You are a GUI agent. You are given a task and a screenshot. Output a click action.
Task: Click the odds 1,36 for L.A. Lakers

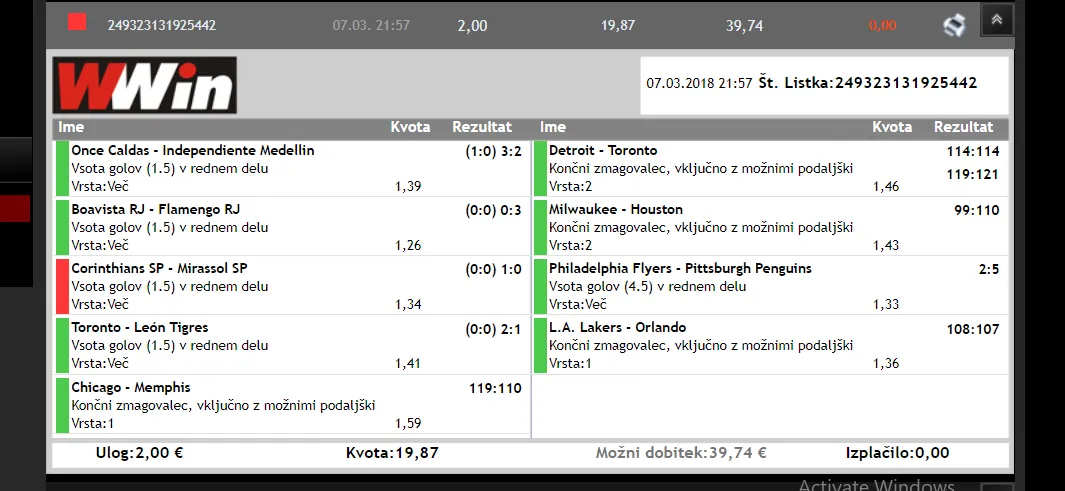coord(886,363)
